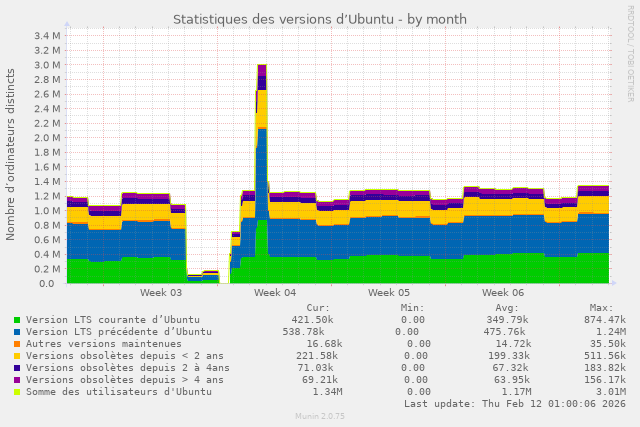The image size is (640, 427).
Task: Click the orange swatch for Autres versions maintenues
Action: pyautogui.click(x=17, y=344)
